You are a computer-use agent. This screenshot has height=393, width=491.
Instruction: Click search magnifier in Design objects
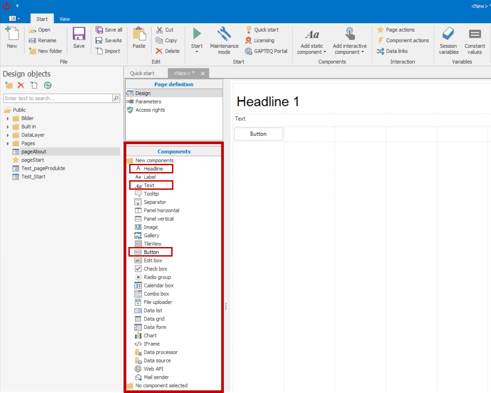(116, 98)
